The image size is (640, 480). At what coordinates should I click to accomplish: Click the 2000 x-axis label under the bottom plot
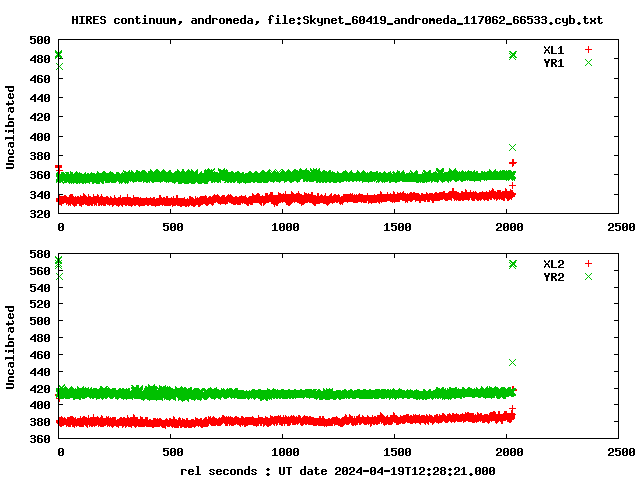[509, 452]
